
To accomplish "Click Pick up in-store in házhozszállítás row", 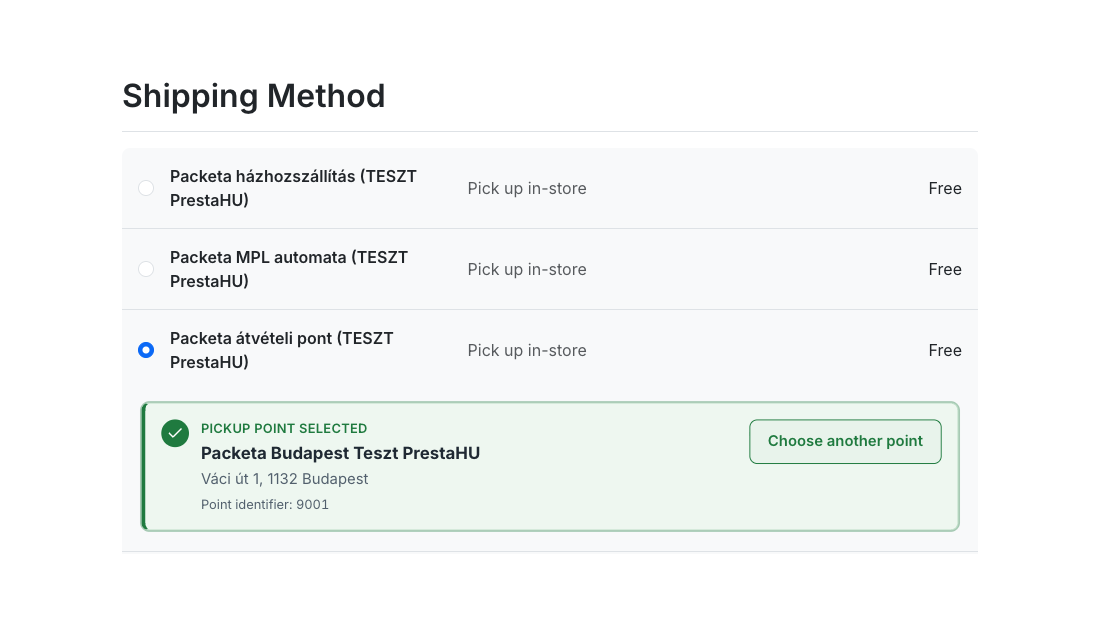I will (x=527, y=188).
